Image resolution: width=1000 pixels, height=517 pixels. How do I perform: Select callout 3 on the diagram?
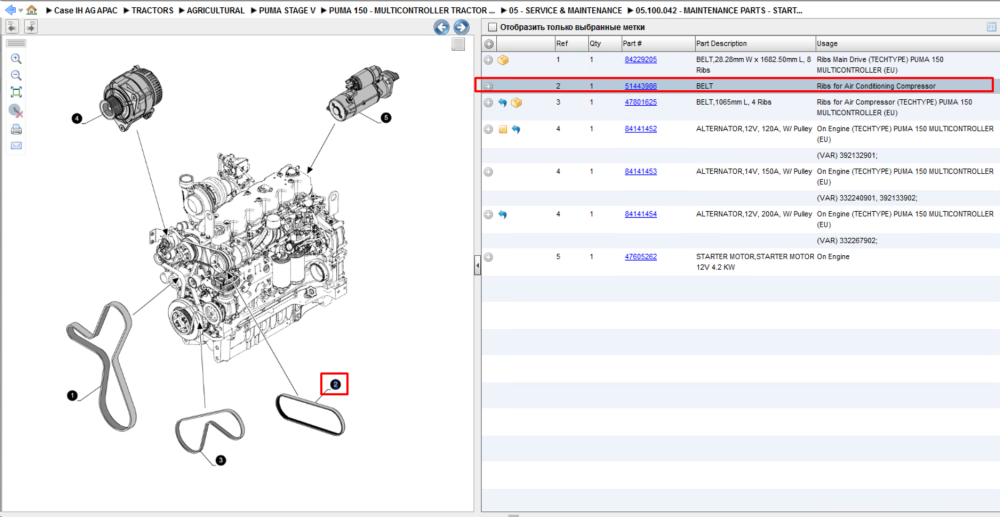click(x=220, y=460)
